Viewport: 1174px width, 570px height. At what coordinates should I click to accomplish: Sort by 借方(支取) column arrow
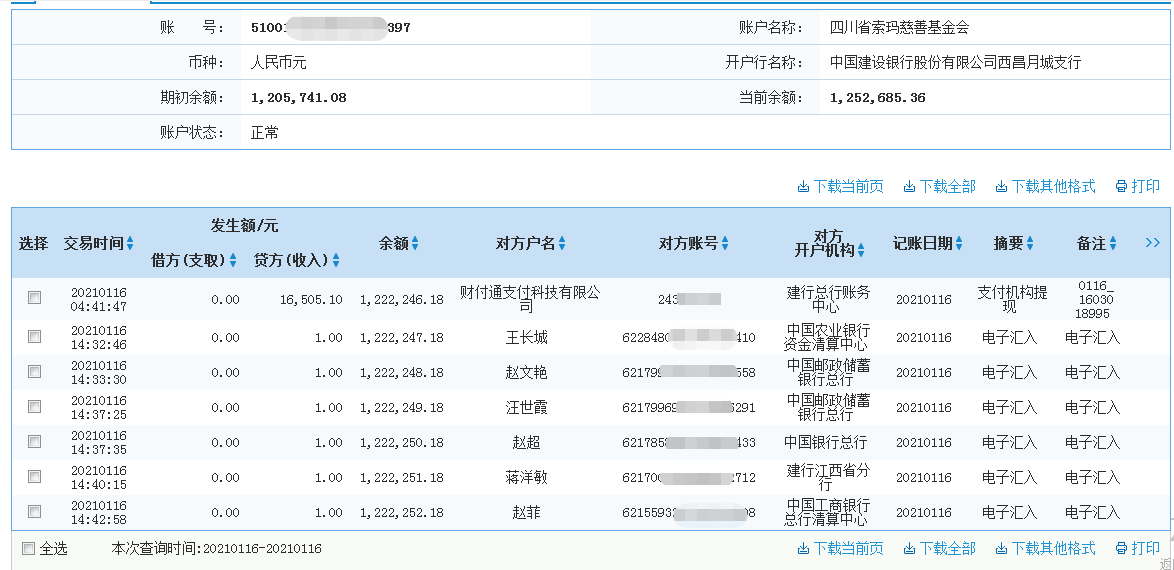coord(233,261)
